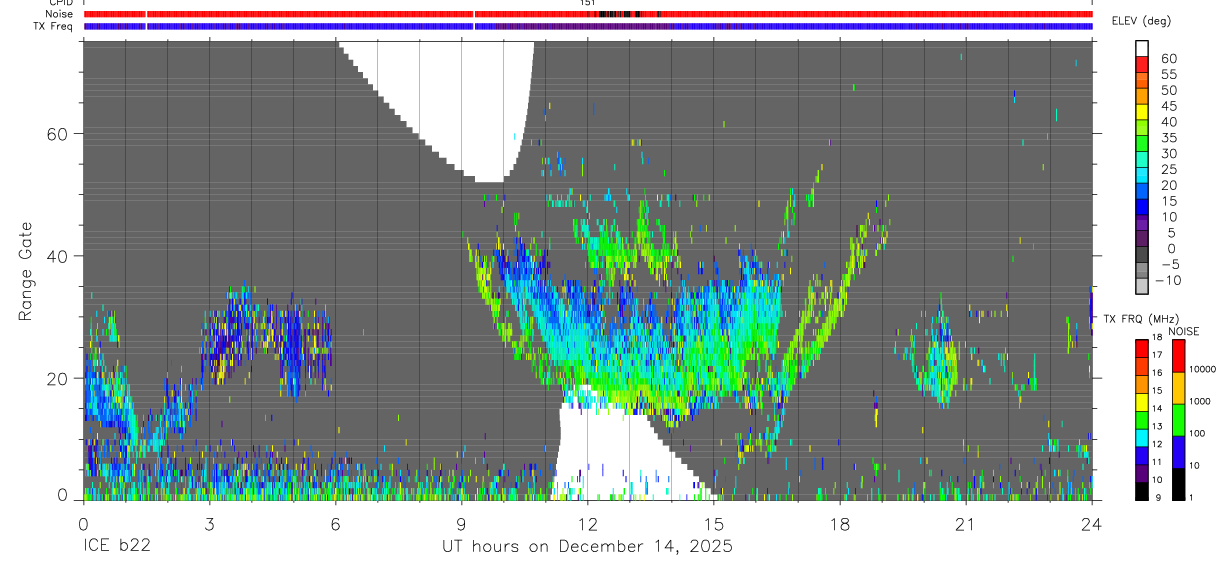This screenshot has height=567, width=1228.
Task: Click the TX FRQ legend label 14
Action: 1157,408
